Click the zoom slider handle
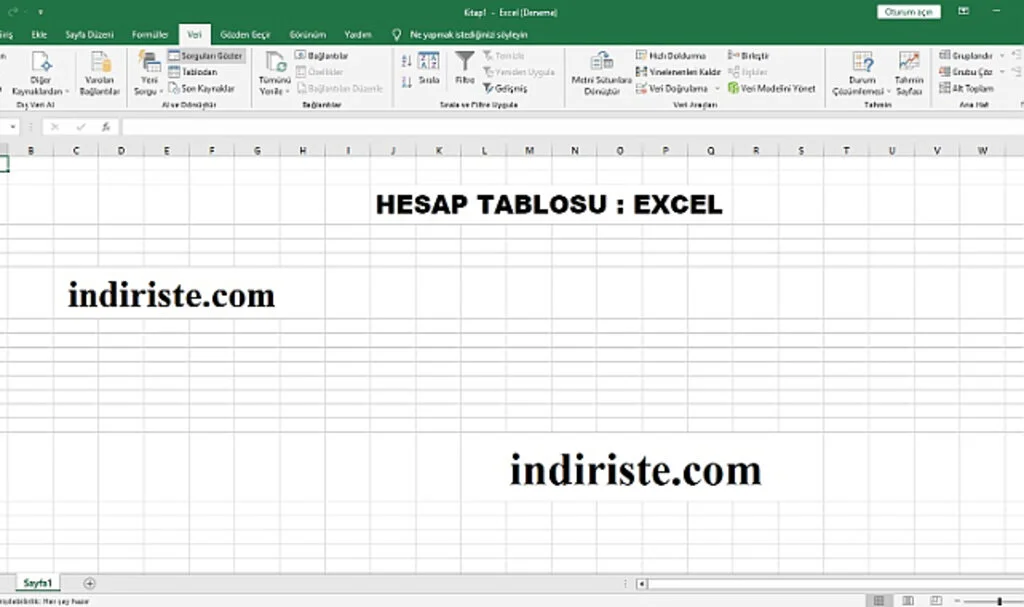The height and width of the screenshot is (607, 1024). 999,600
